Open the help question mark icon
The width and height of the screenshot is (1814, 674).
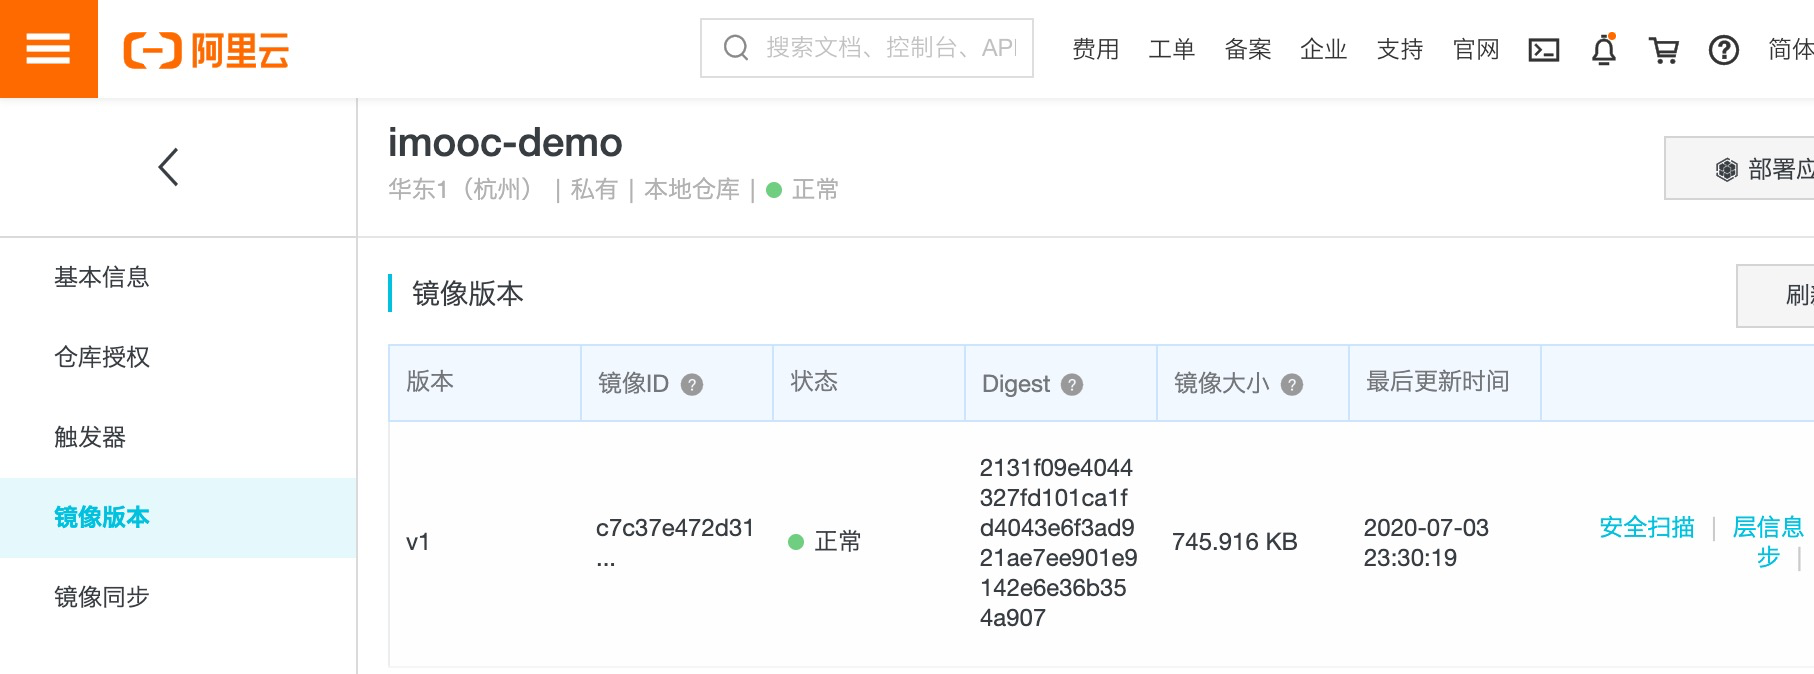click(x=1723, y=50)
